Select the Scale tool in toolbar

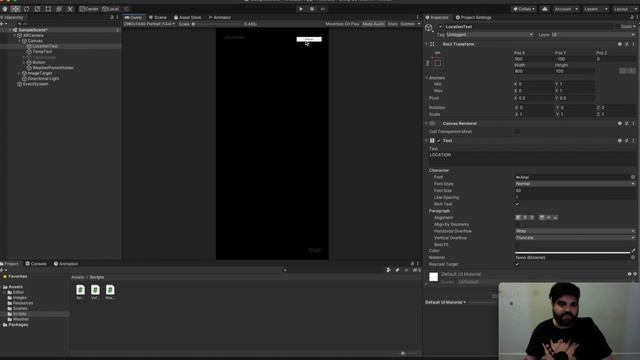pos(37,9)
